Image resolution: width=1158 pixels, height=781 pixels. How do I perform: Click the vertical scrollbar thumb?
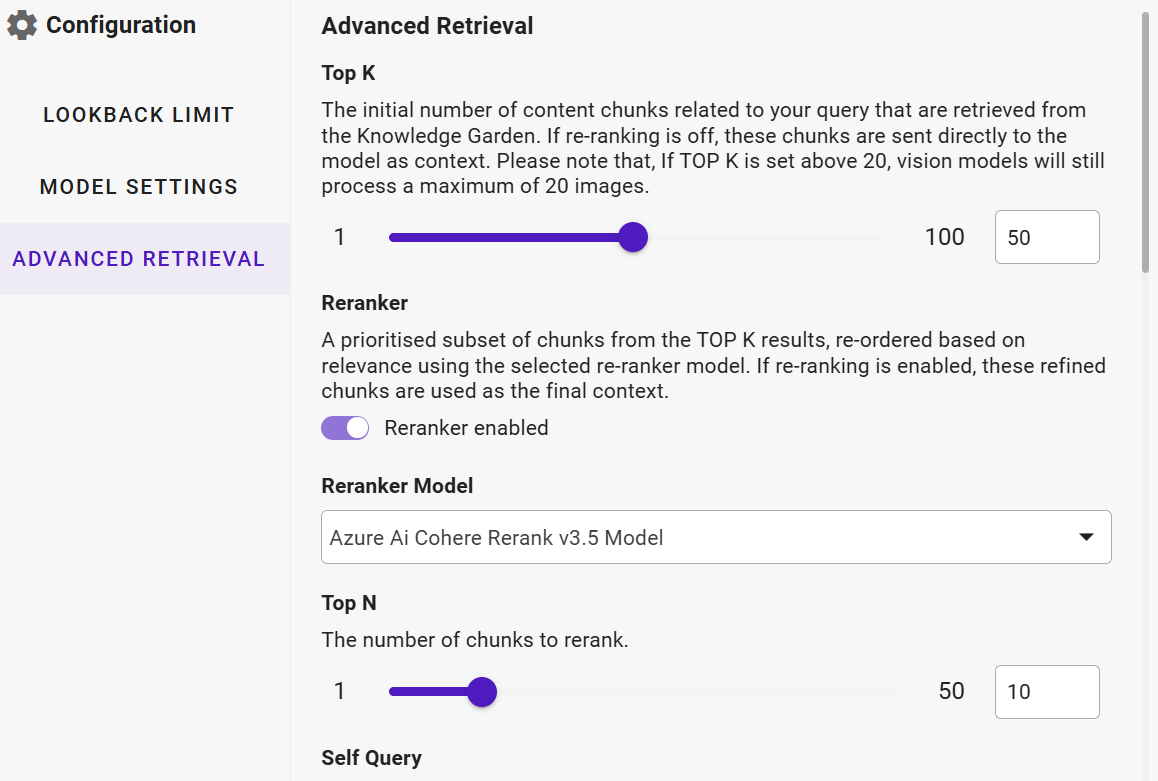(1146, 140)
